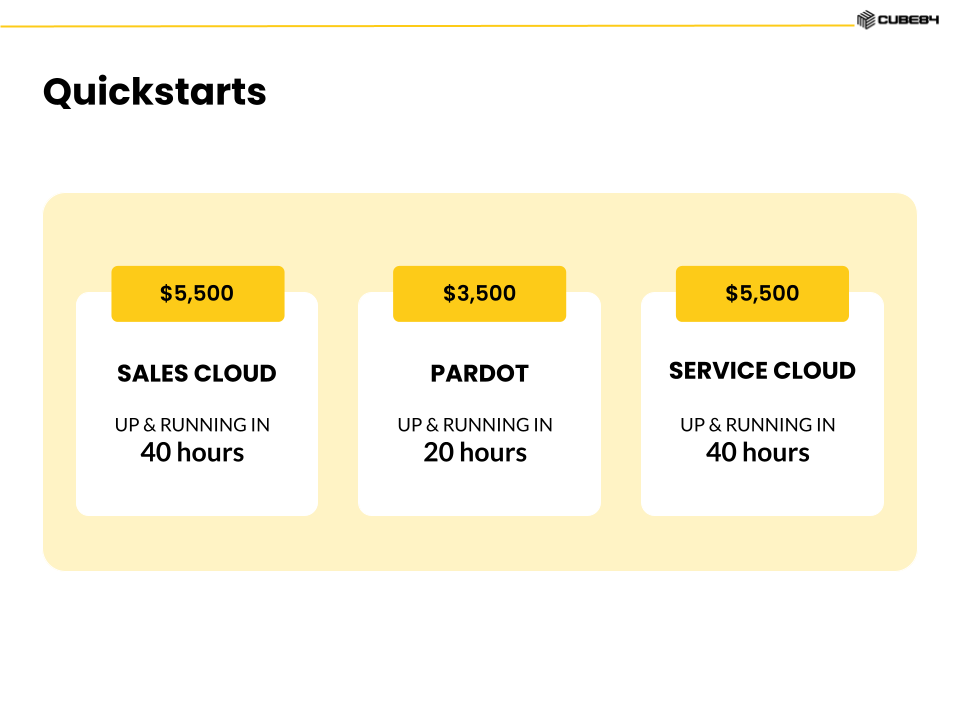The image size is (960, 720).
Task: Click UP & RUNNING IN under Pardot
Action: coord(475,425)
